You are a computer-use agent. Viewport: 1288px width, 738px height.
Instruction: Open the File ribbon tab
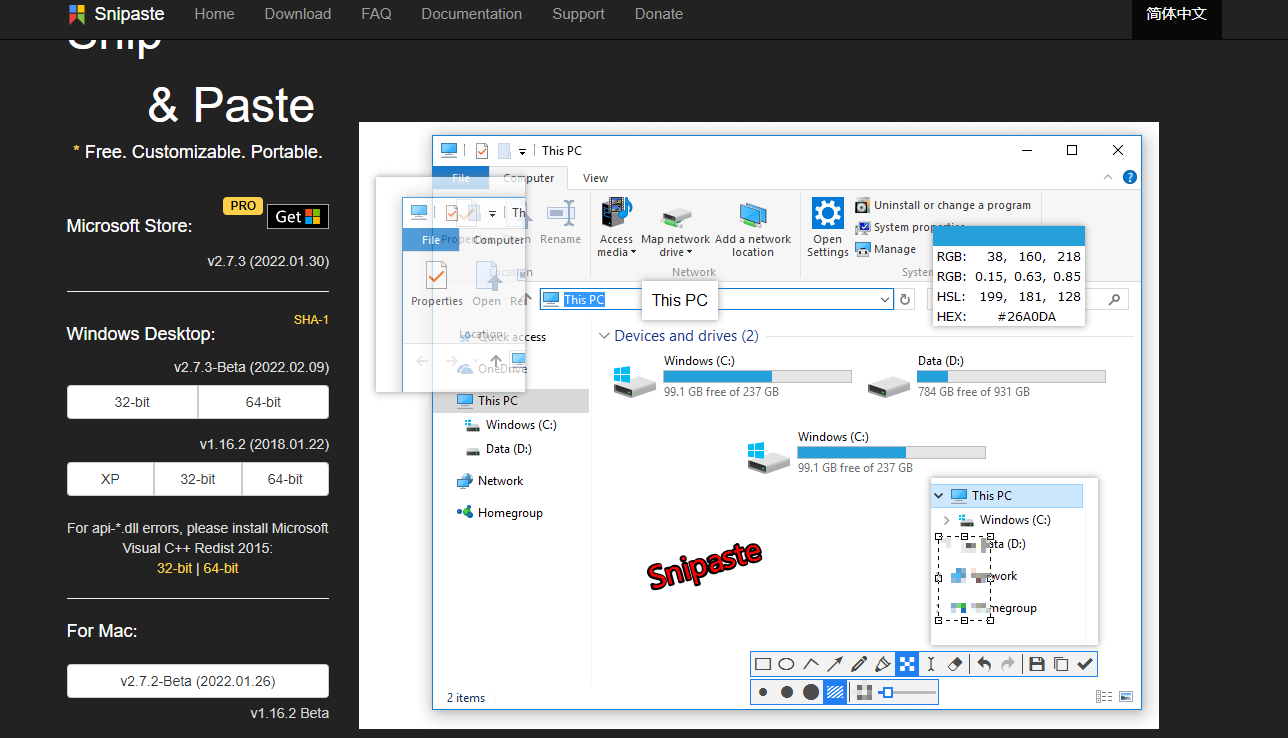[461, 178]
